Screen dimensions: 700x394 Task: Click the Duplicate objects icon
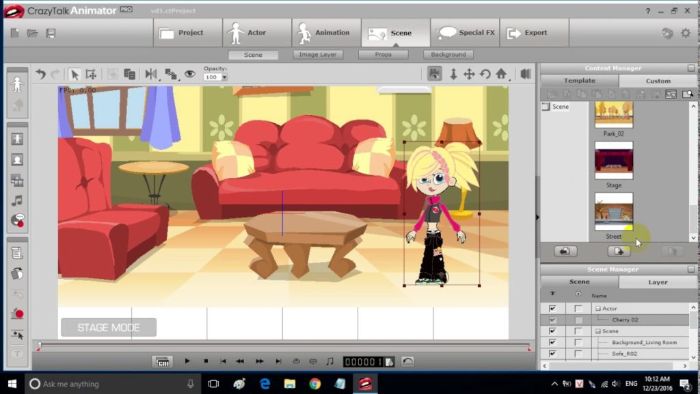pyautogui.click(x=129, y=74)
